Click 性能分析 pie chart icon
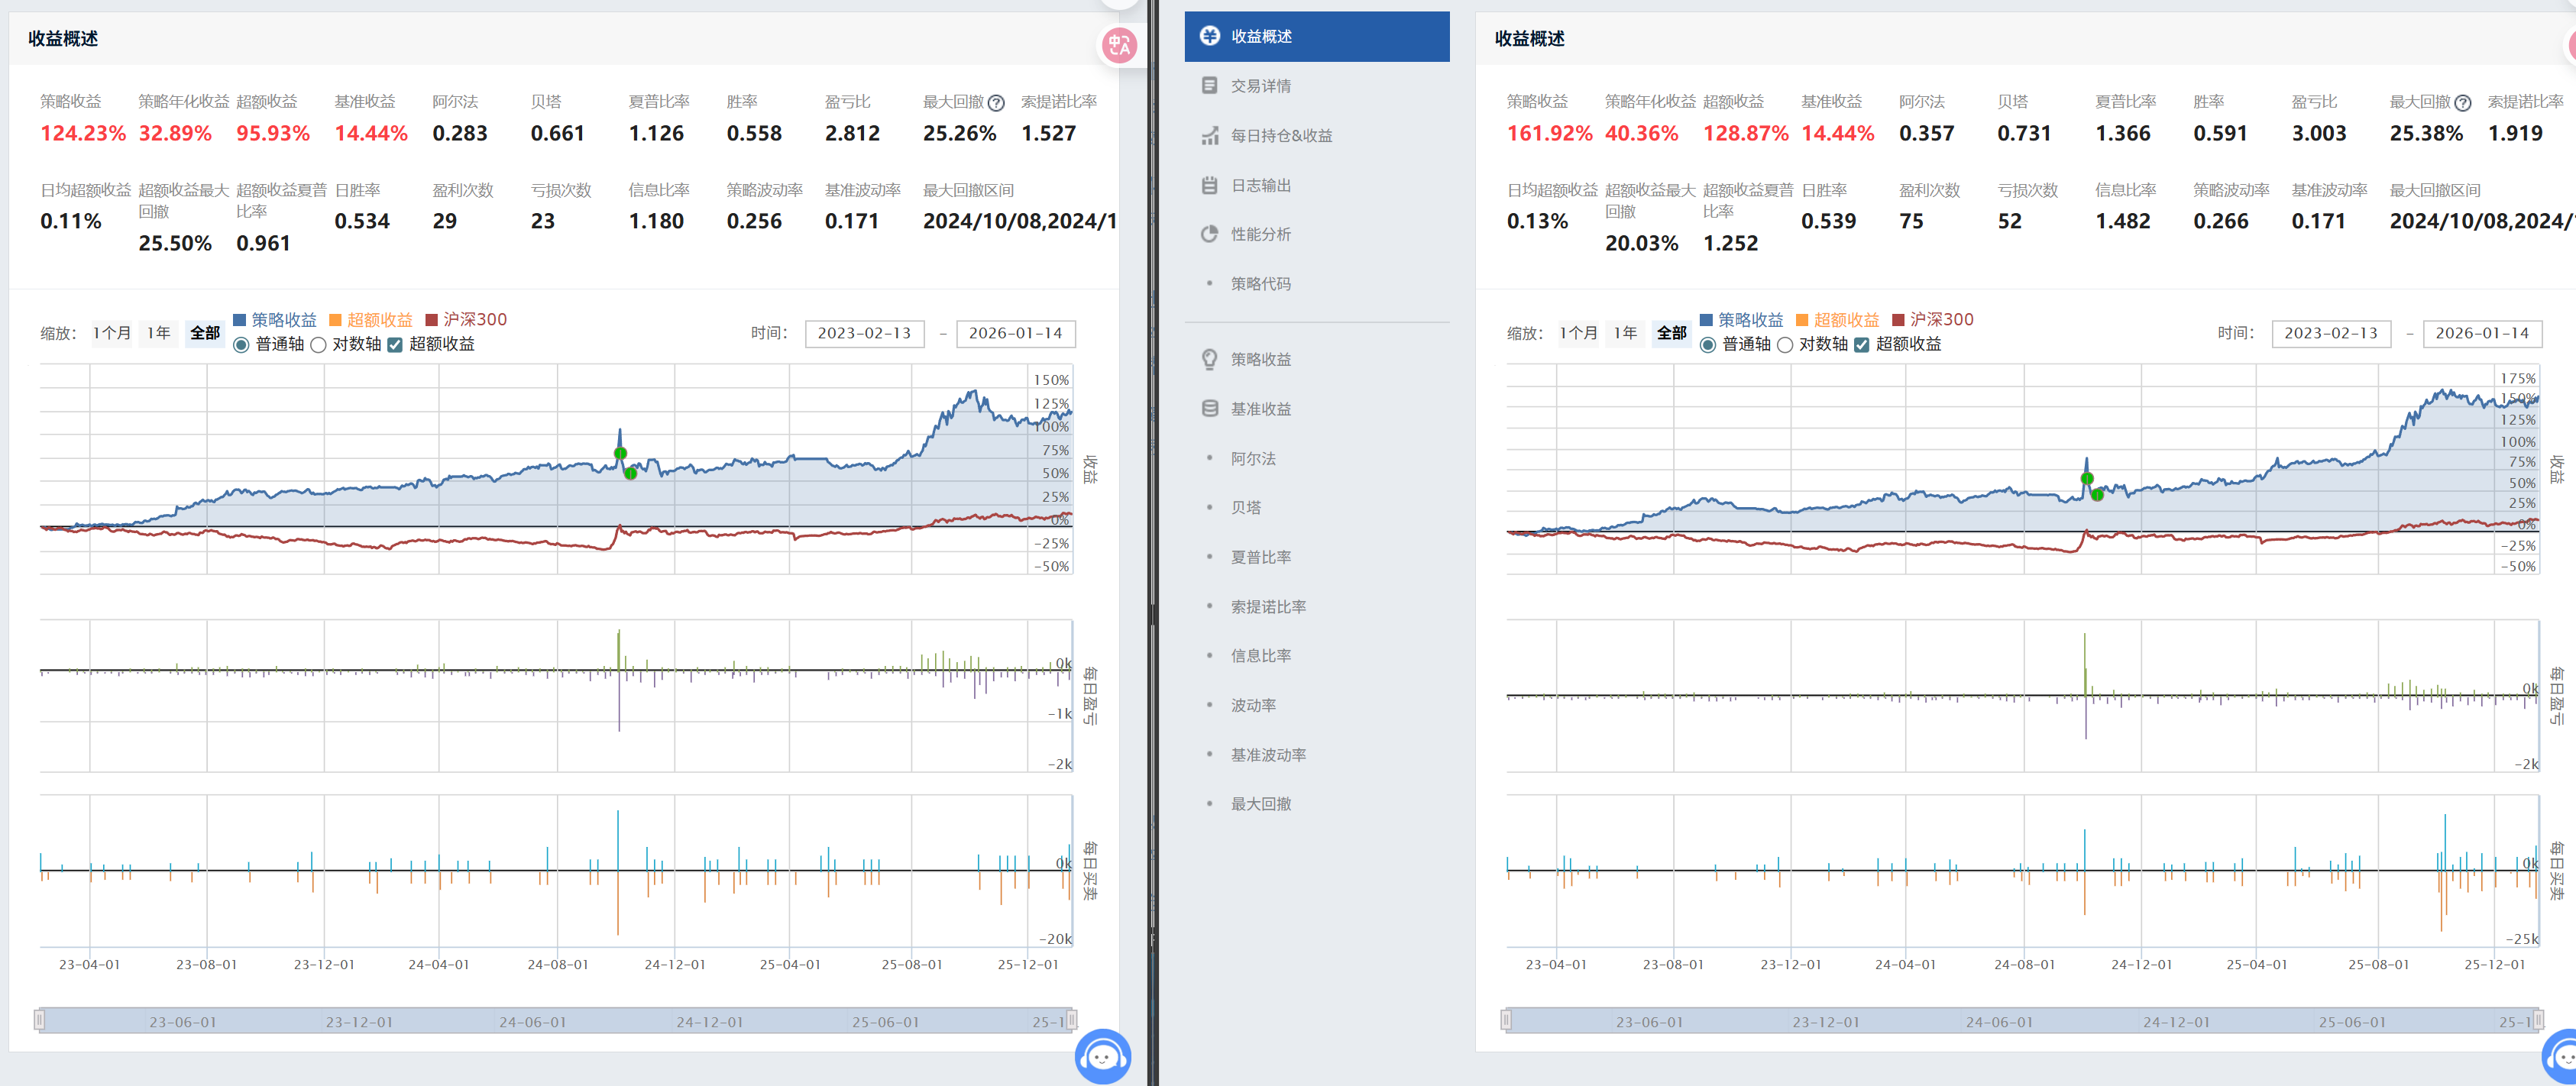 click(x=1209, y=234)
